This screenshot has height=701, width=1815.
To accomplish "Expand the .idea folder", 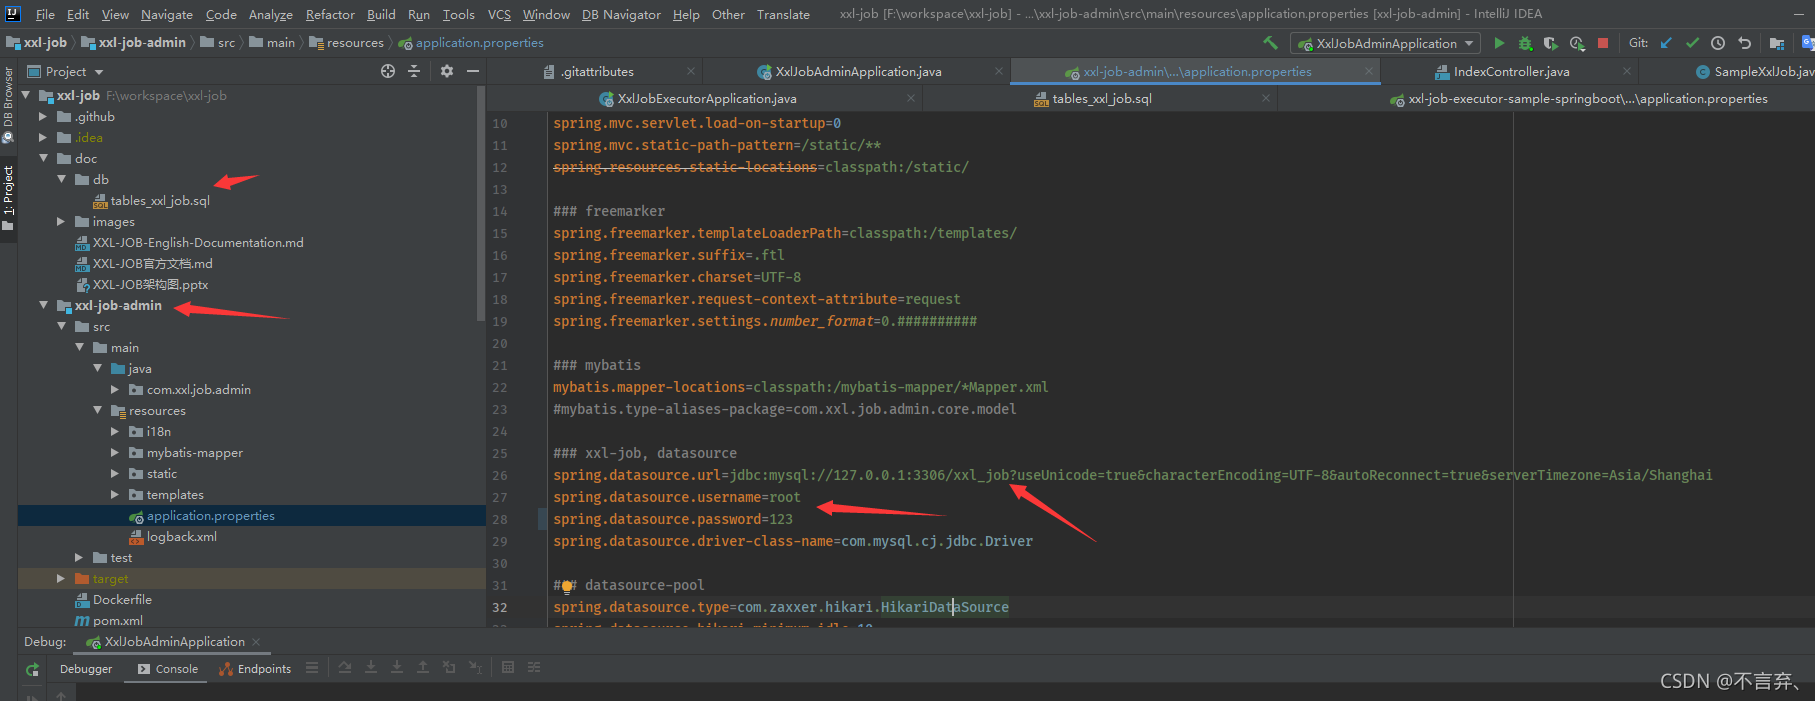I will click(43, 137).
